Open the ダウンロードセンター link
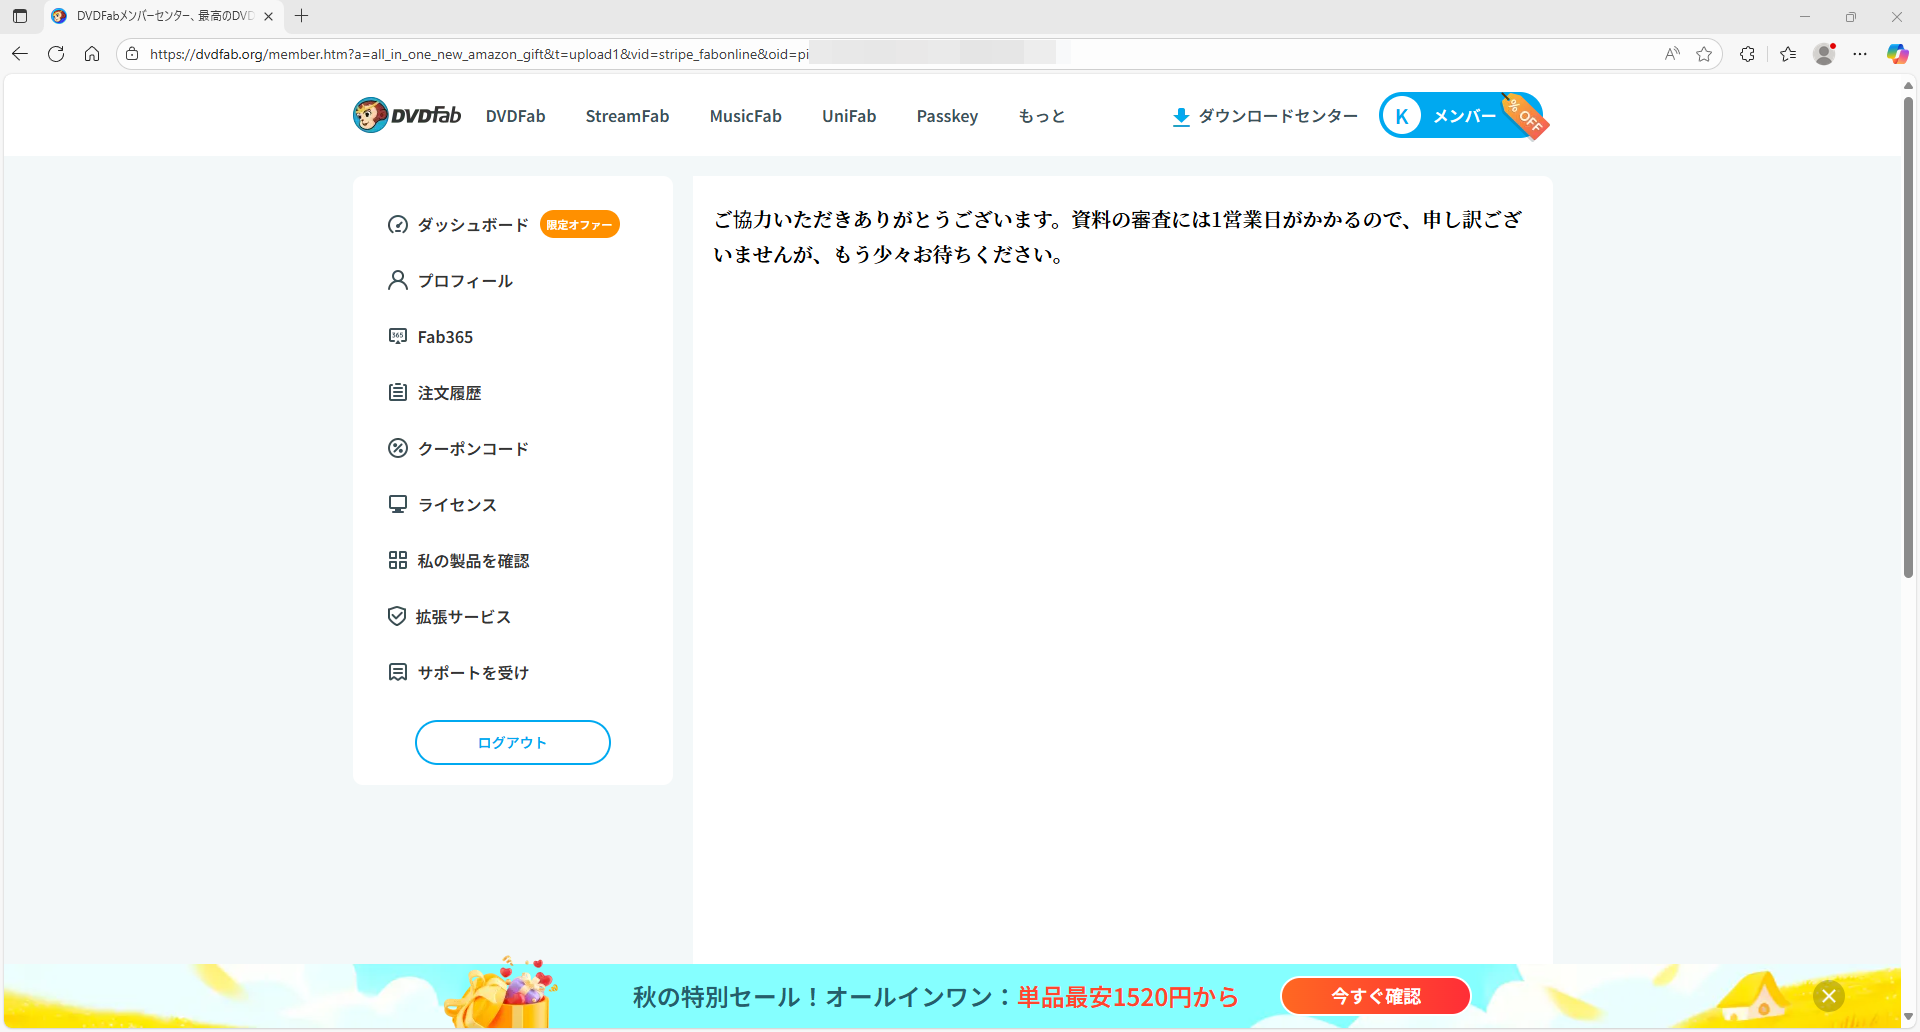The image size is (1920, 1032). [1265, 116]
